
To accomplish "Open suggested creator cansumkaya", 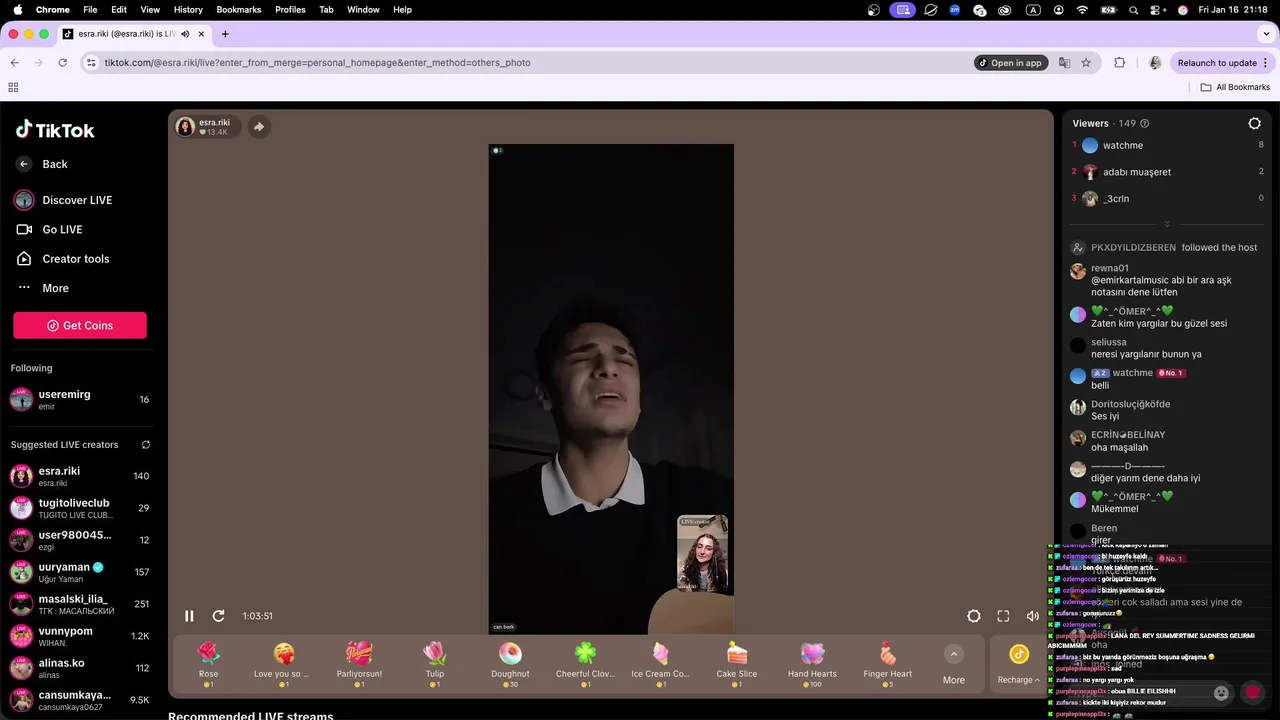I will click(x=80, y=700).
